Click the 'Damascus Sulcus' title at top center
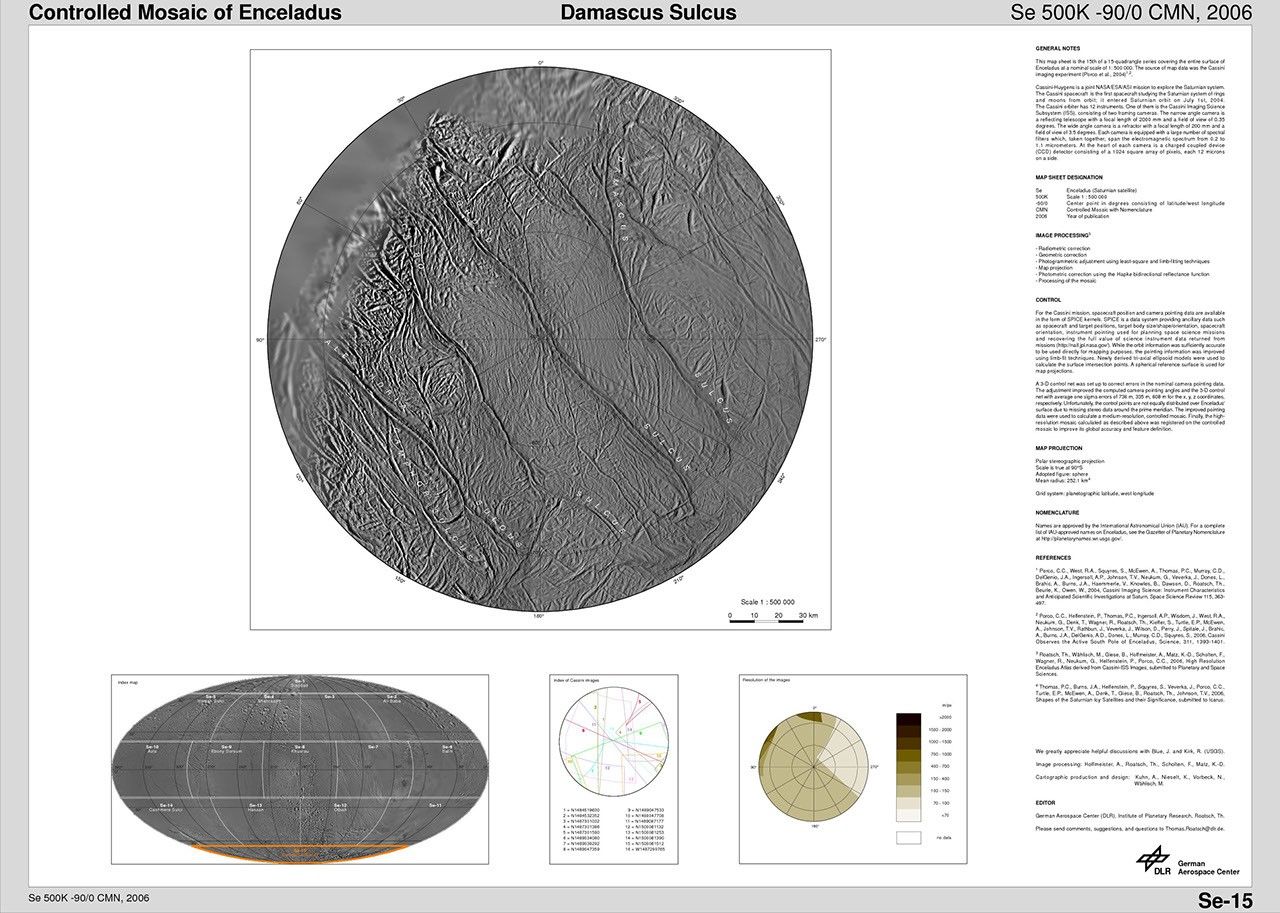The width and height of the screenshot is (1280, 913). (x=648, y=13)
